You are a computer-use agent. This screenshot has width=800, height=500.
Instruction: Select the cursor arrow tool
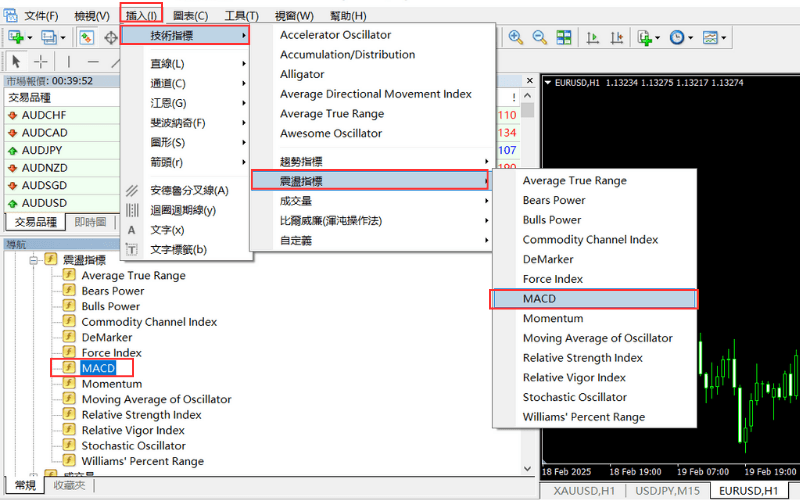16,62
